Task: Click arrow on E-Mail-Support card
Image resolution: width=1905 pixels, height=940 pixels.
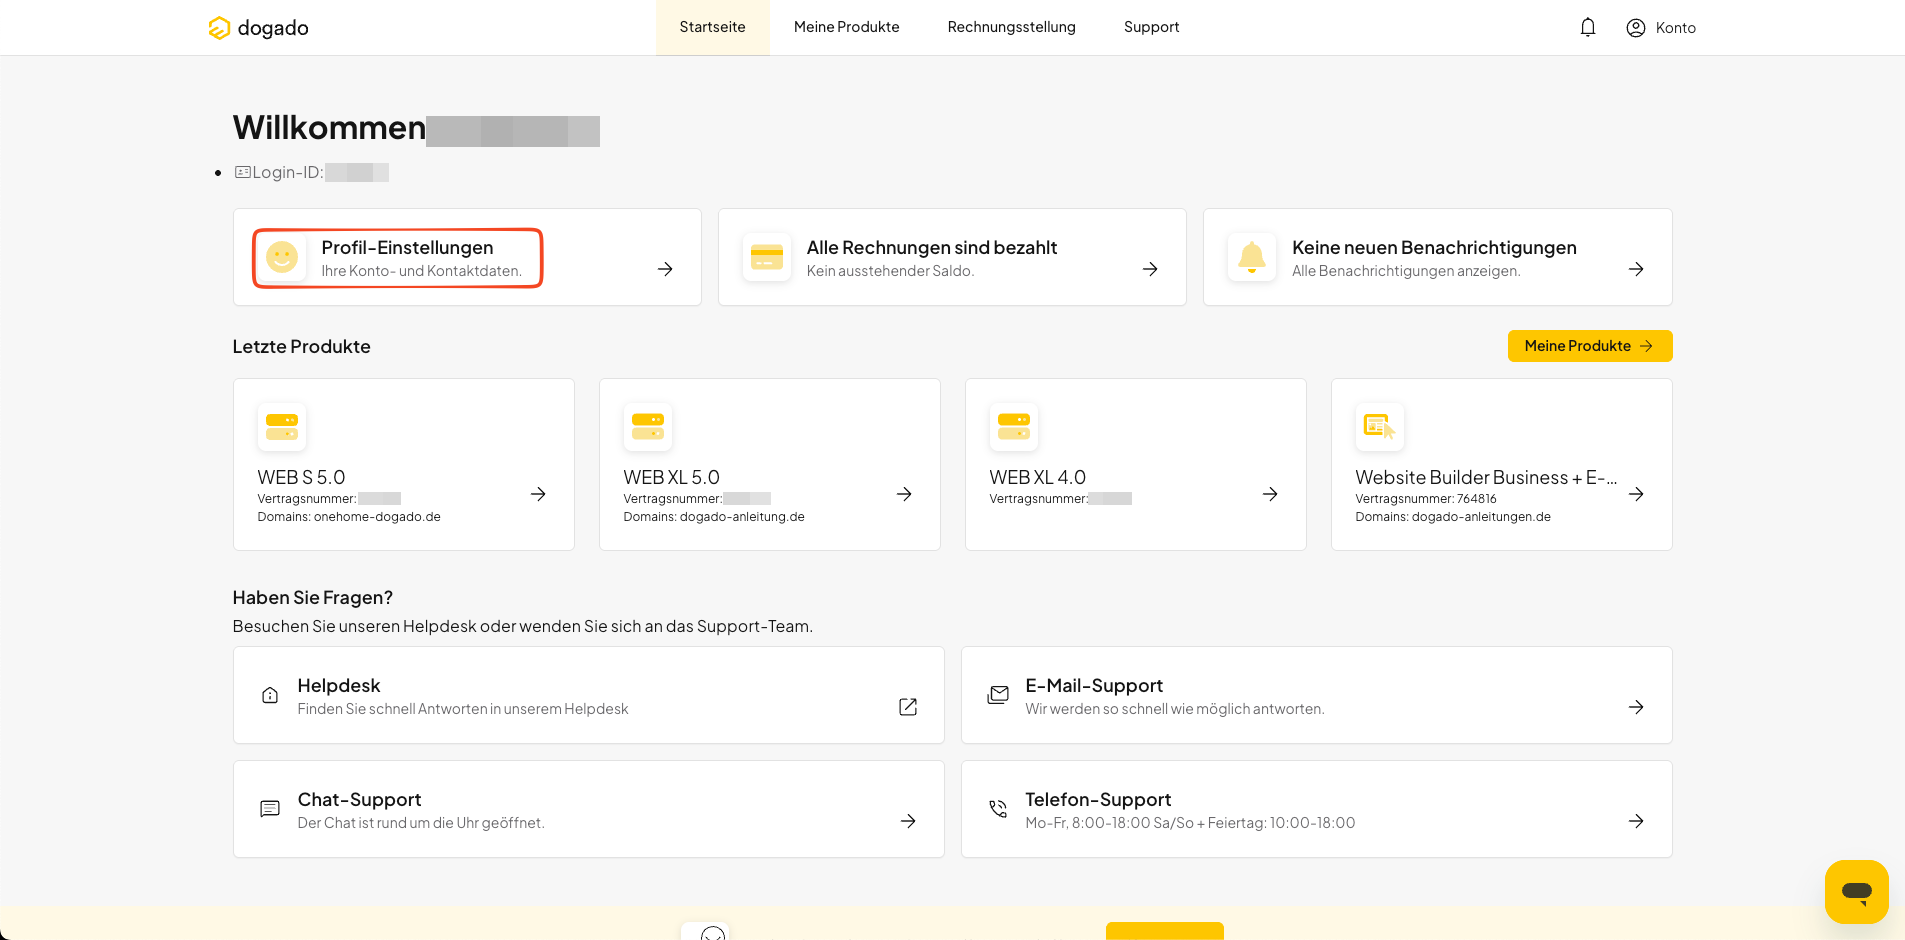Action: (x=1636, y=707)
